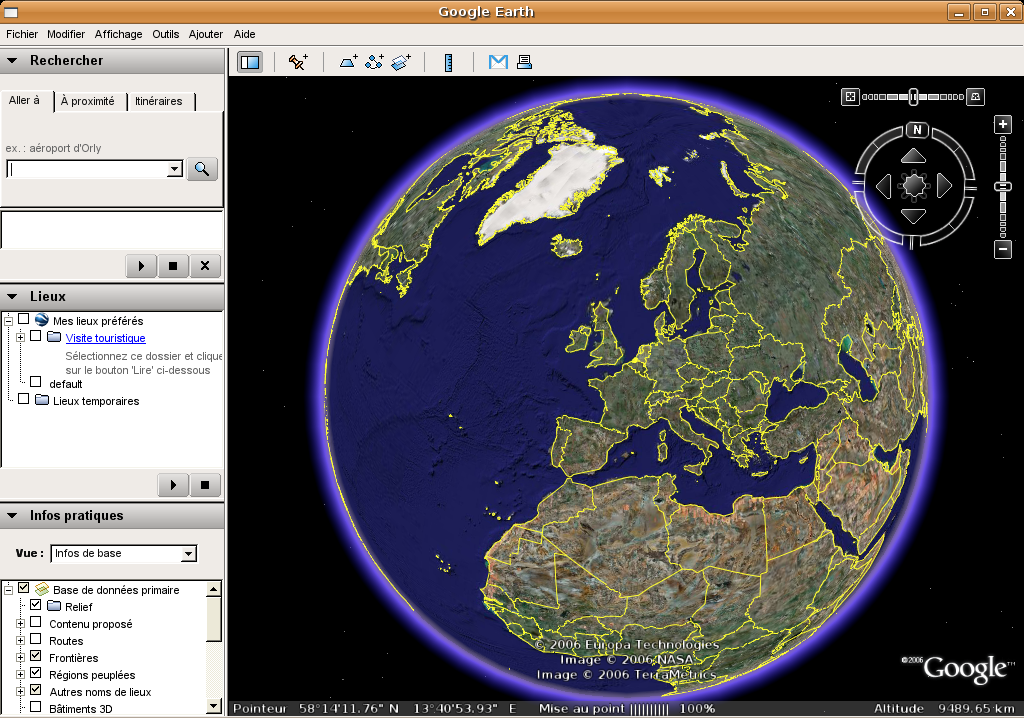Click the tilt slider handle
The width and height of the screenshot is (1024, 718).
point(913,97)
